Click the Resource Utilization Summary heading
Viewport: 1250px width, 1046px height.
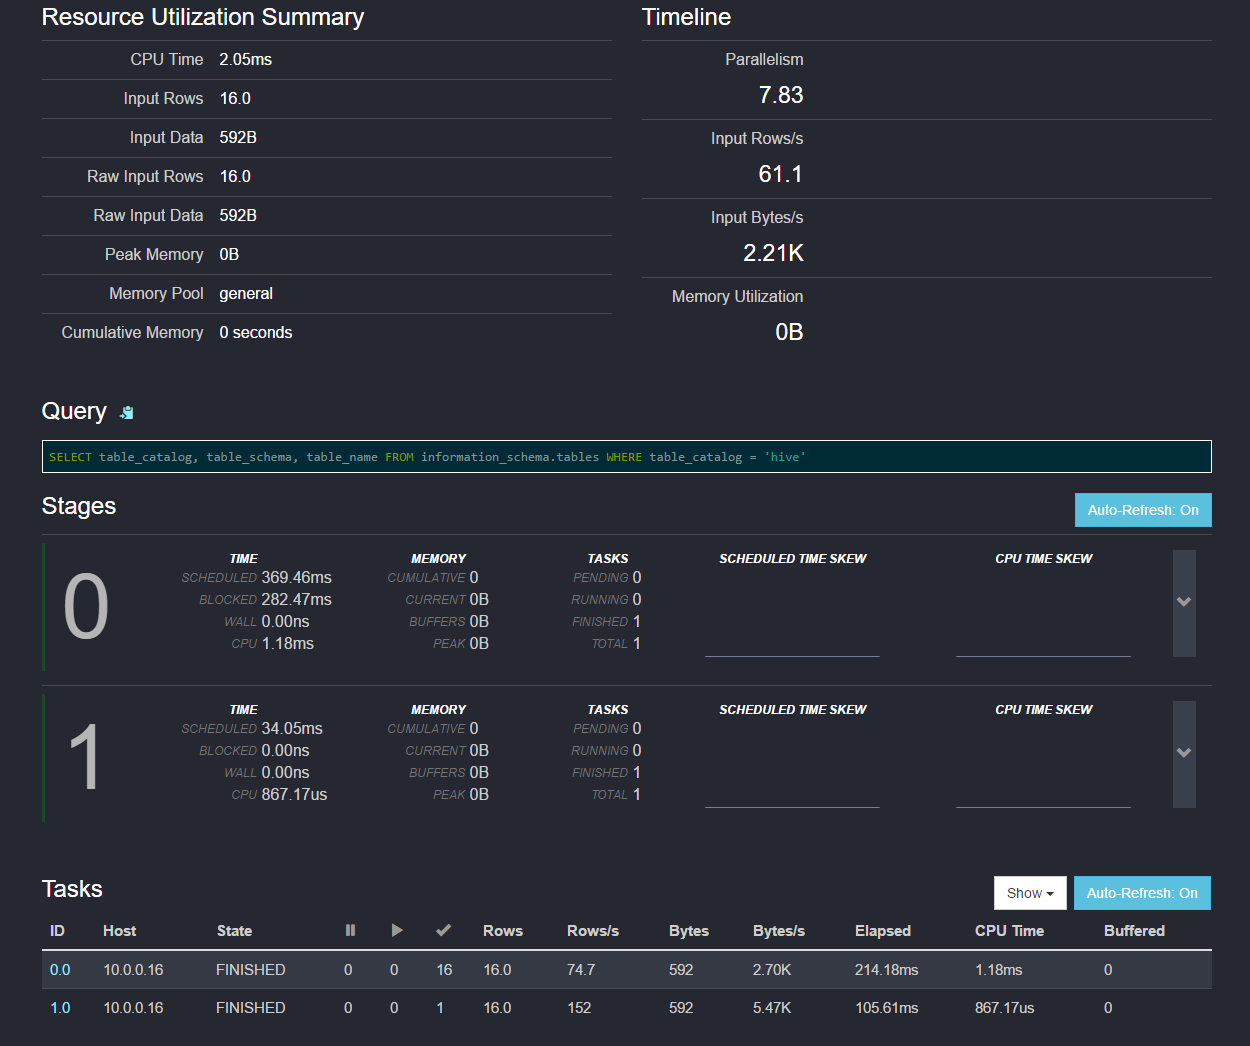coord(203,17)
